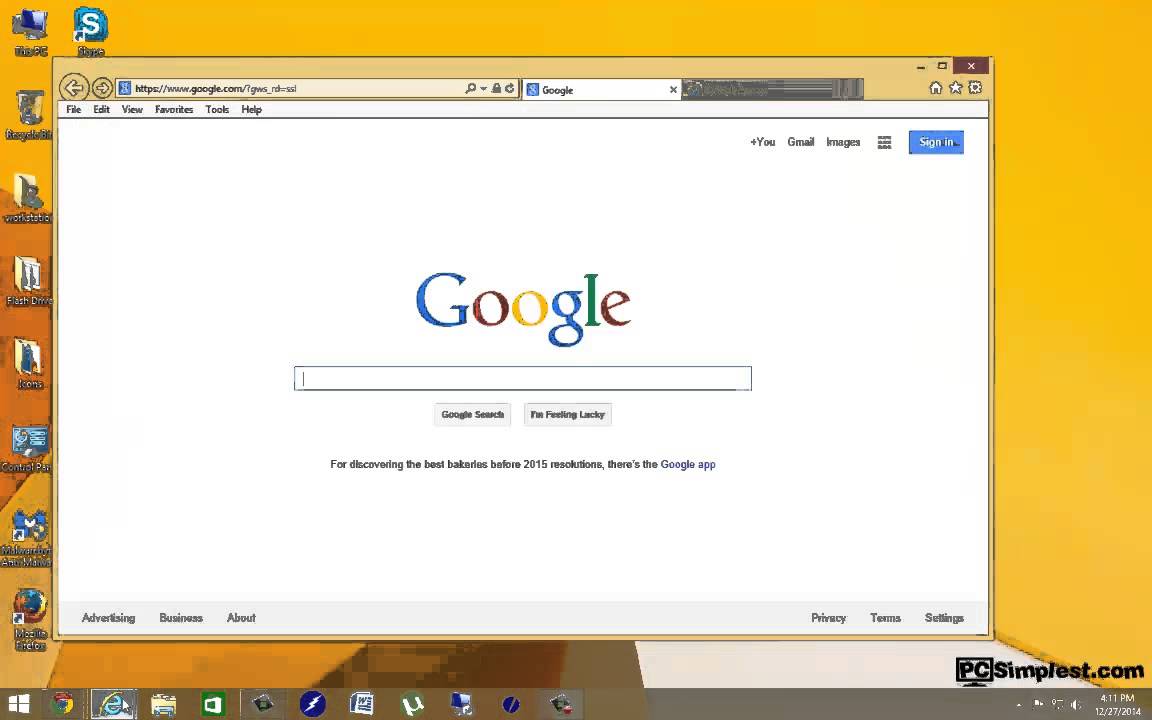Click the volume speaker tray icon
1152x720 pixels.
pos(1076,705)
